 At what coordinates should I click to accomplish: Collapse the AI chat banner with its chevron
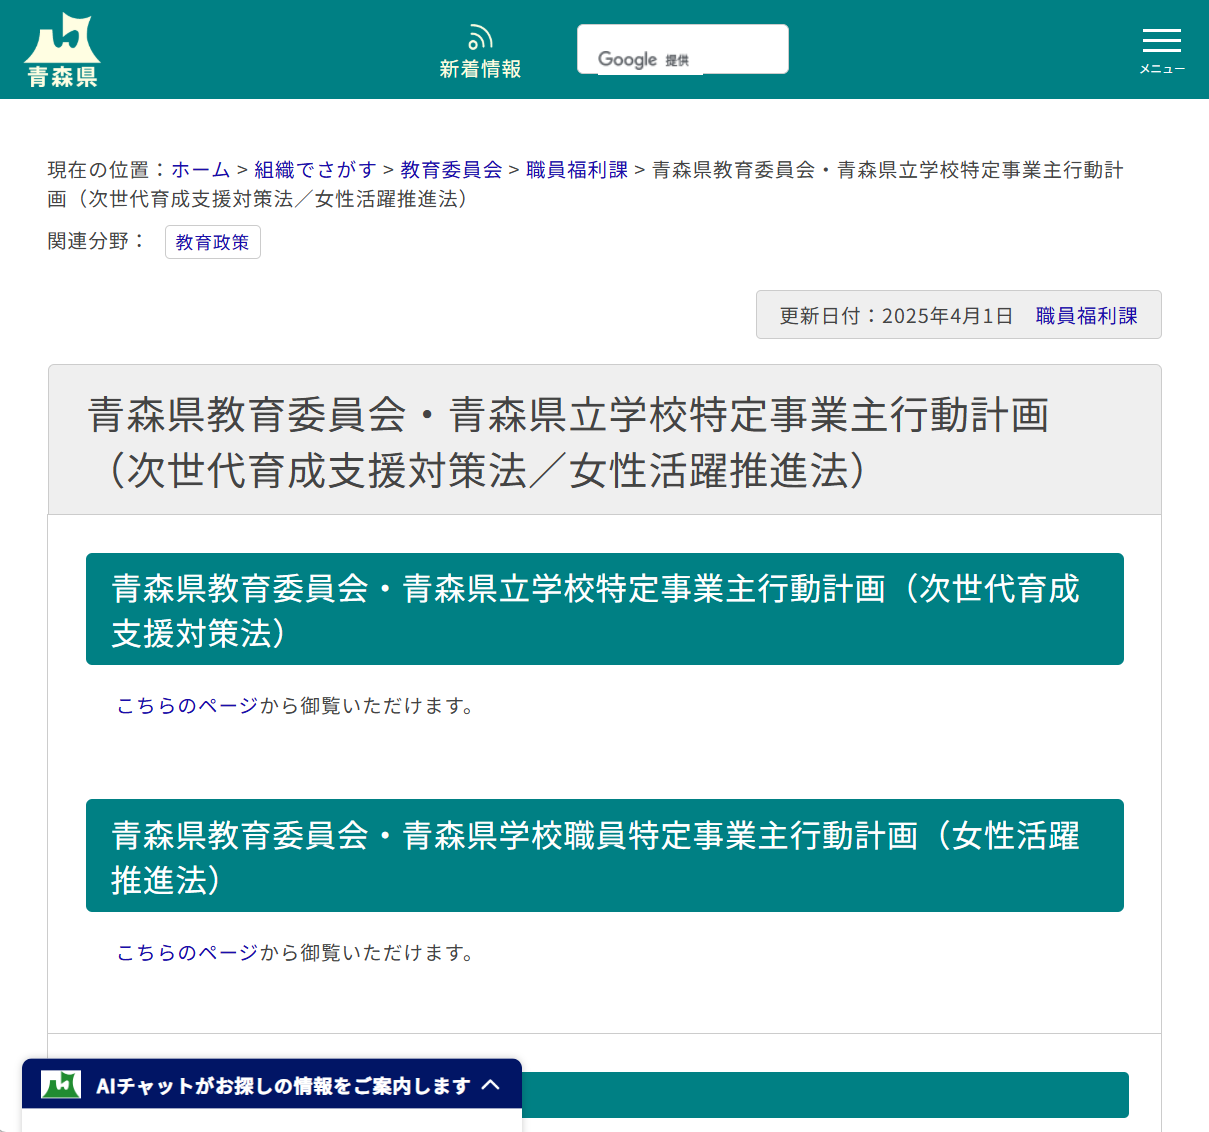pos(492,1084)
